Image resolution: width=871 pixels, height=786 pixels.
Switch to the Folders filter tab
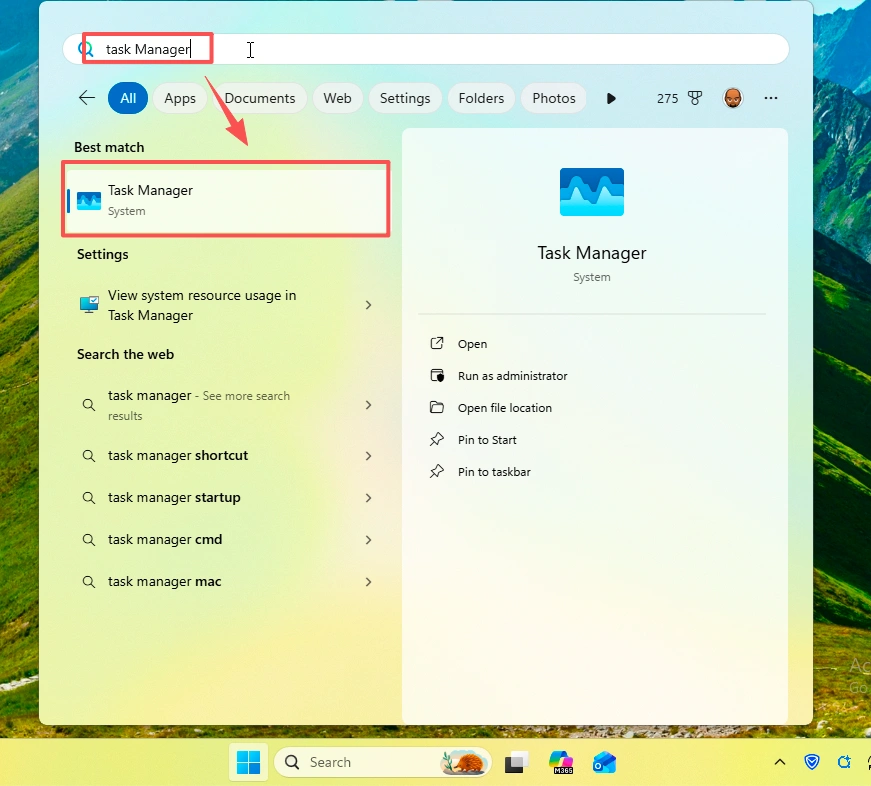481,98
